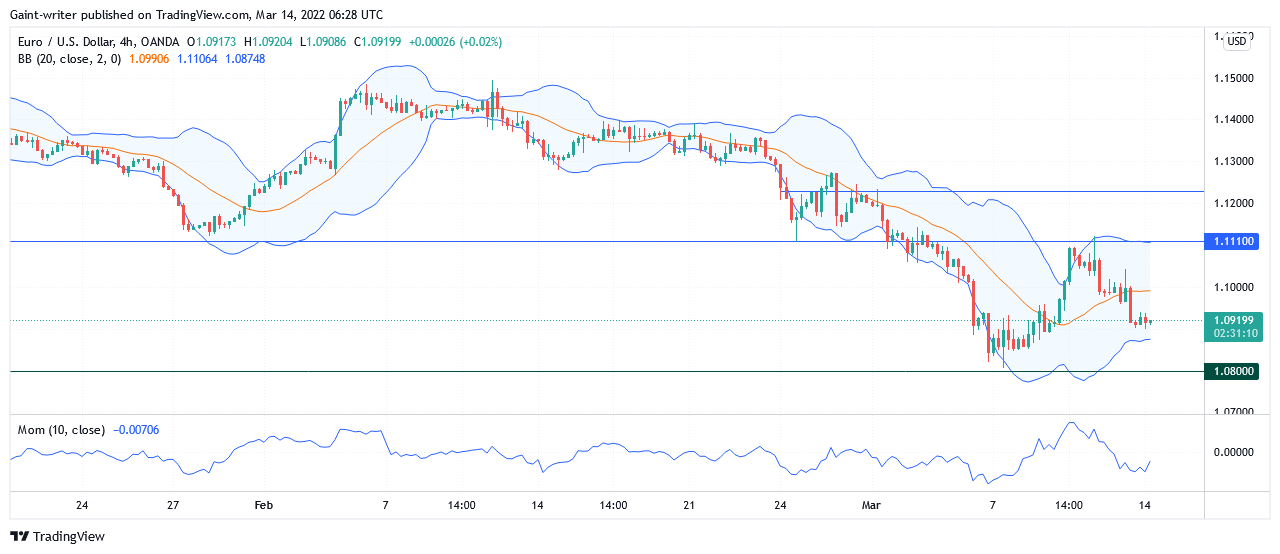The width and height of the screenshot is (1280, 554).
Task: Click the 1.13000 price axis label
Action: (1236, 162)
